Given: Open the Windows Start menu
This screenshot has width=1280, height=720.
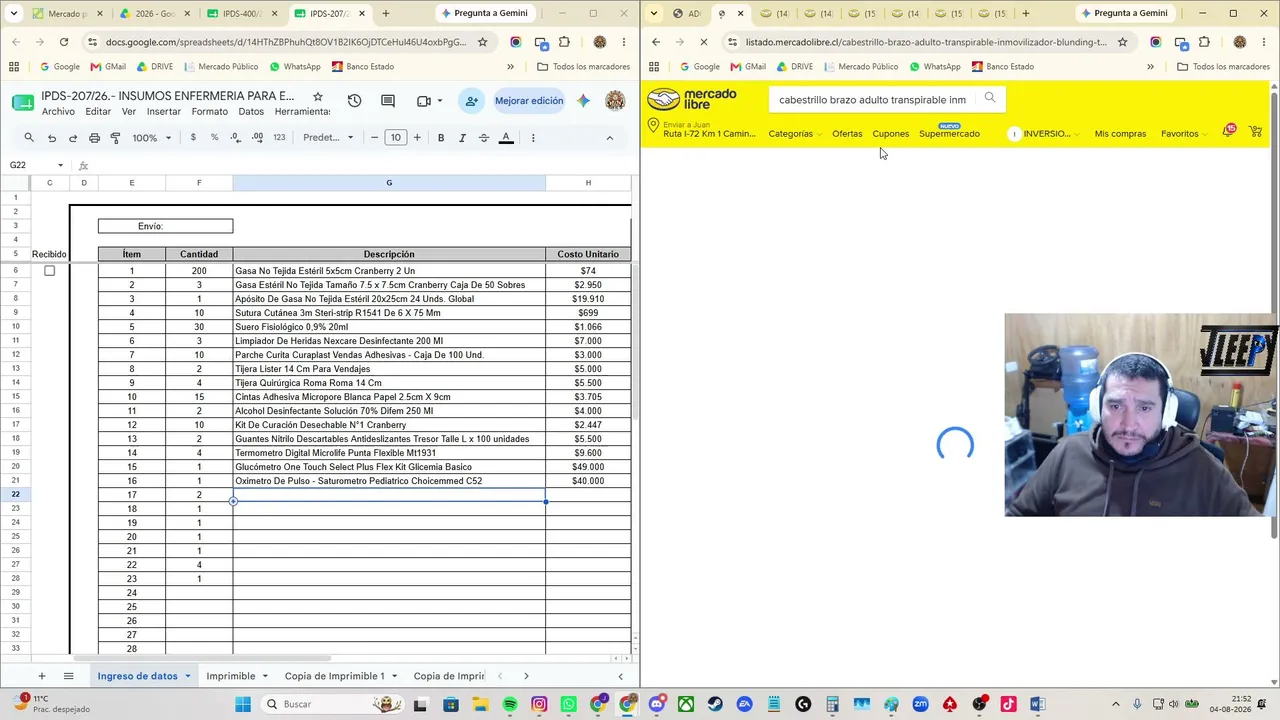Looking at the screenshot, I should pyautogui.click(x=243, y=704).
